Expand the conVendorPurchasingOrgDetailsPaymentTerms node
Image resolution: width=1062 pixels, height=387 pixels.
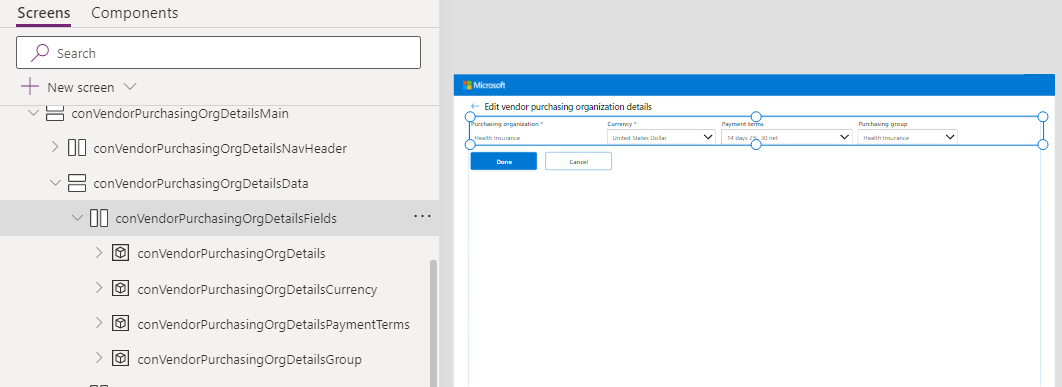(99, 323)
